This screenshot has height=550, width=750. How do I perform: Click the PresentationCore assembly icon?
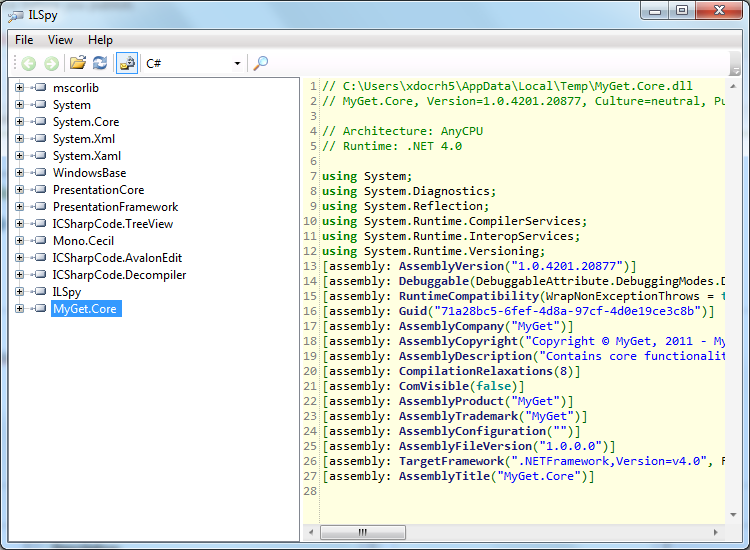point(39,189)
